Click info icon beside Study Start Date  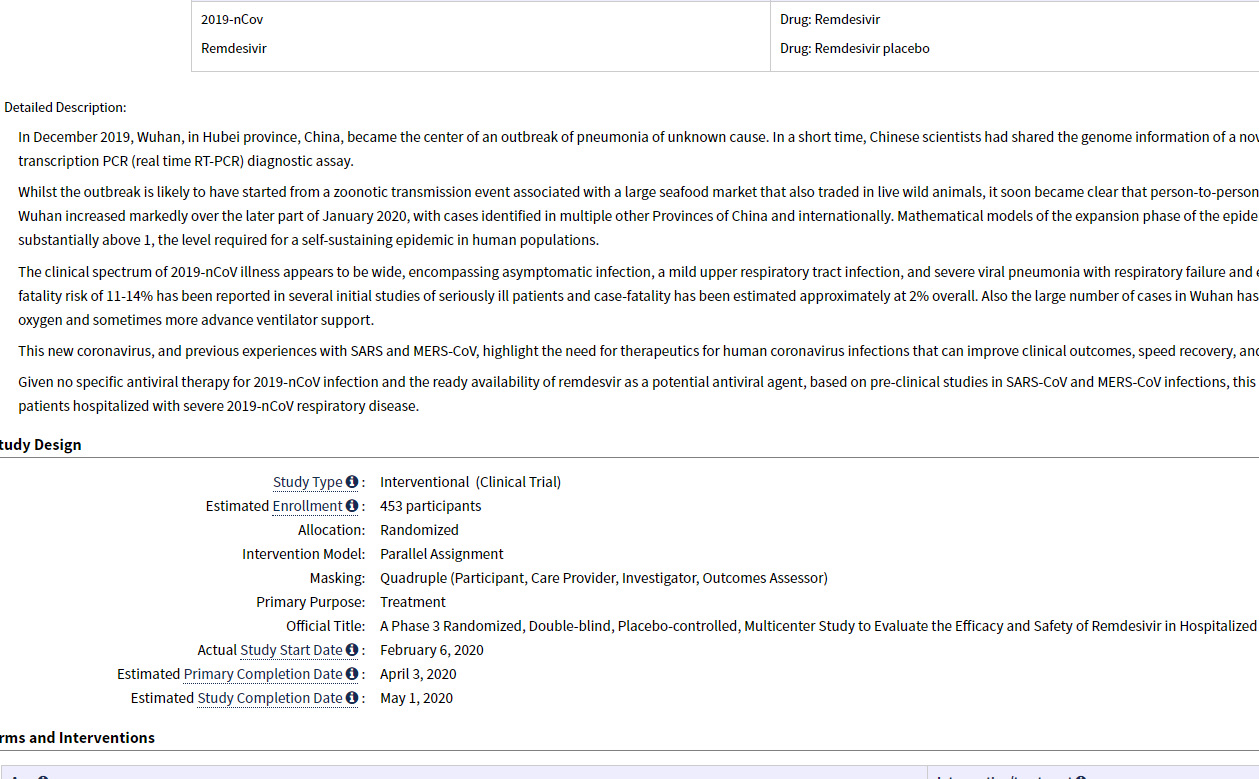pos(352,650)
